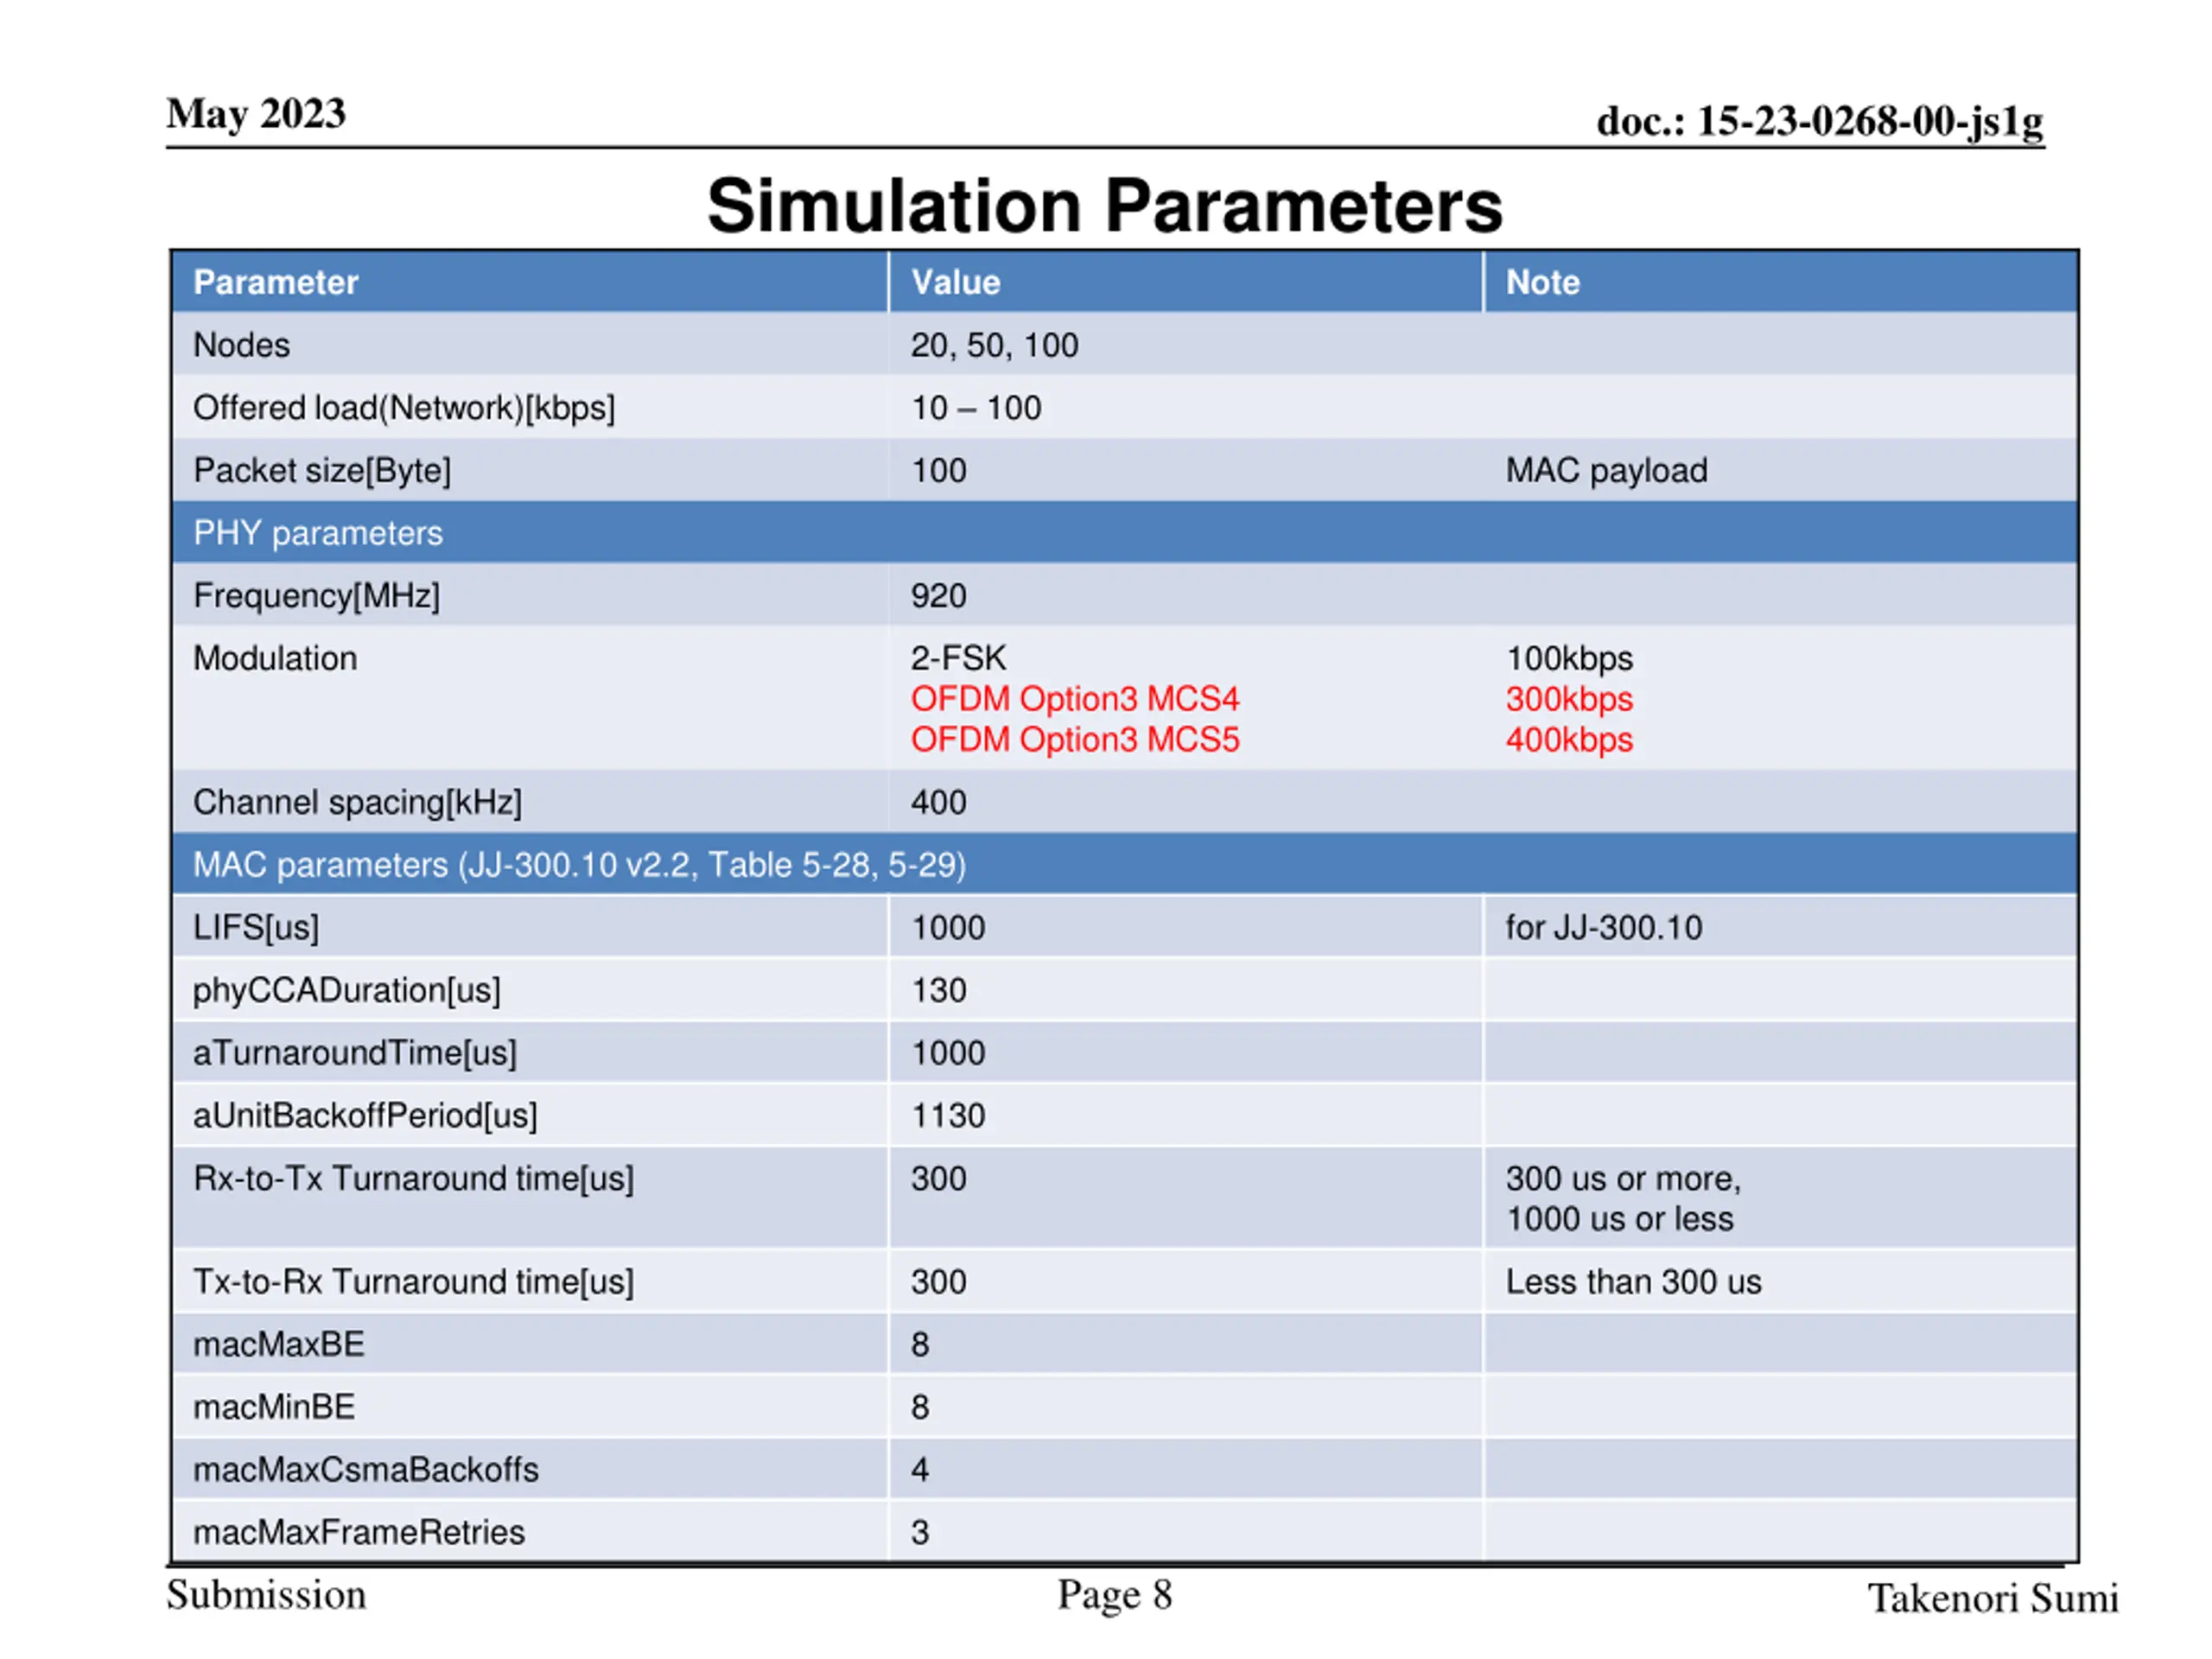The image size is (2212, 1659).
Task: Click the red '400kbps' note
Action: [1570, 740]
